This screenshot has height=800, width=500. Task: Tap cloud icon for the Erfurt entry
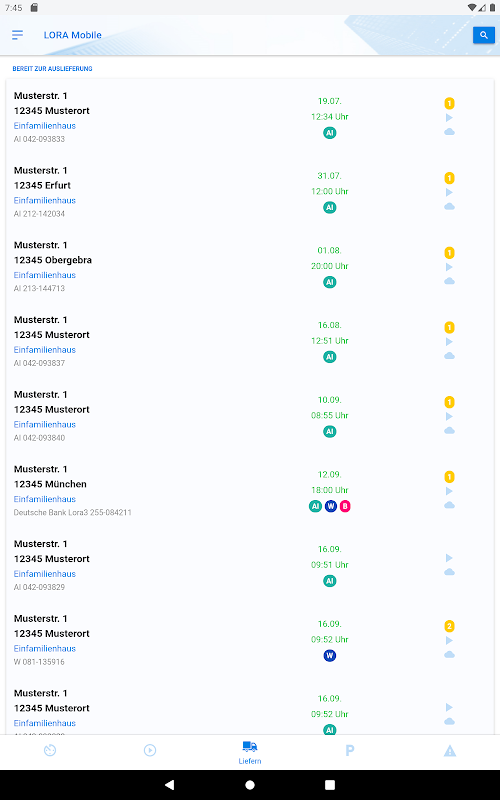pyautogui.click(x=449, y=206)
